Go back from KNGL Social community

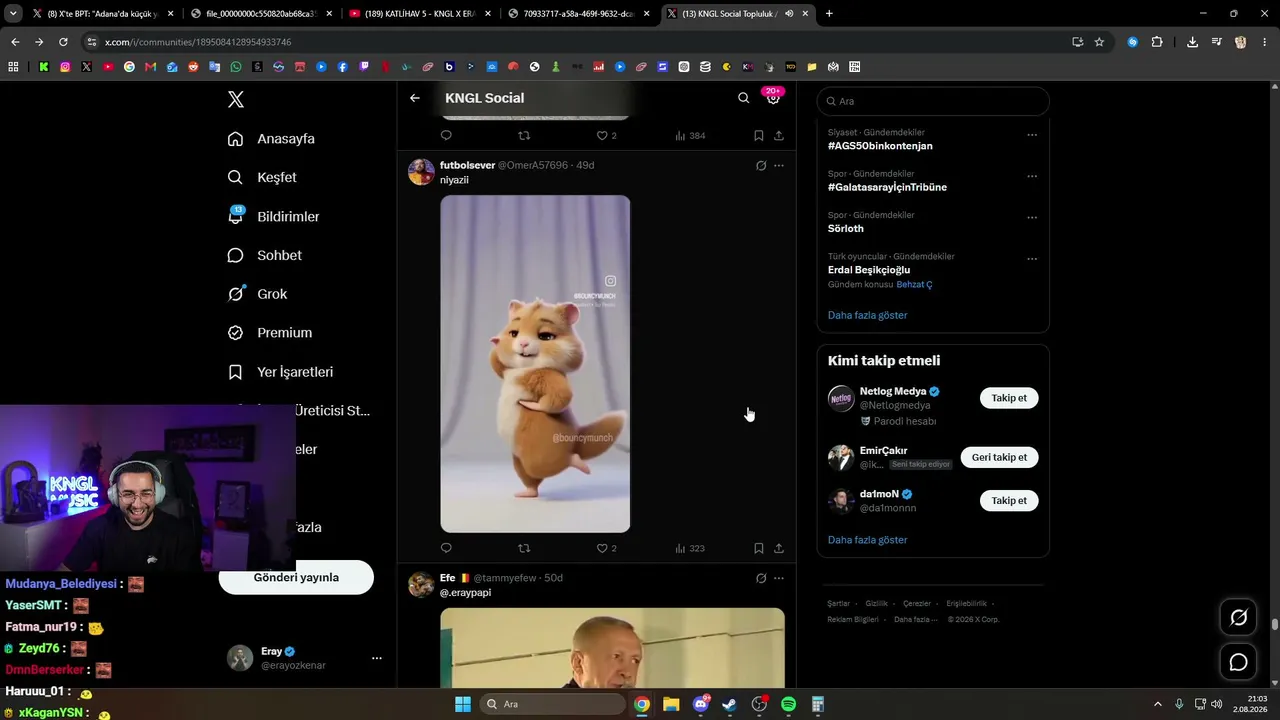(x=415, y=98)
